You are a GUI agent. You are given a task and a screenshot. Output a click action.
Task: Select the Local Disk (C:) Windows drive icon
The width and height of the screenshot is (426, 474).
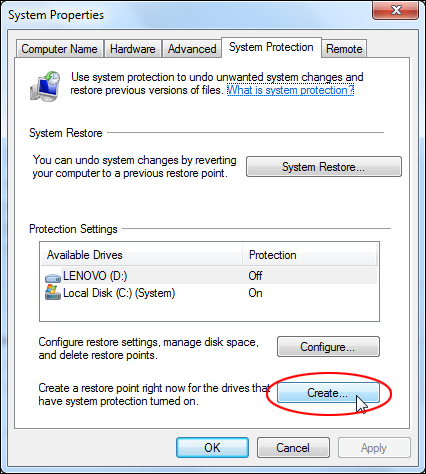point(53,292)
